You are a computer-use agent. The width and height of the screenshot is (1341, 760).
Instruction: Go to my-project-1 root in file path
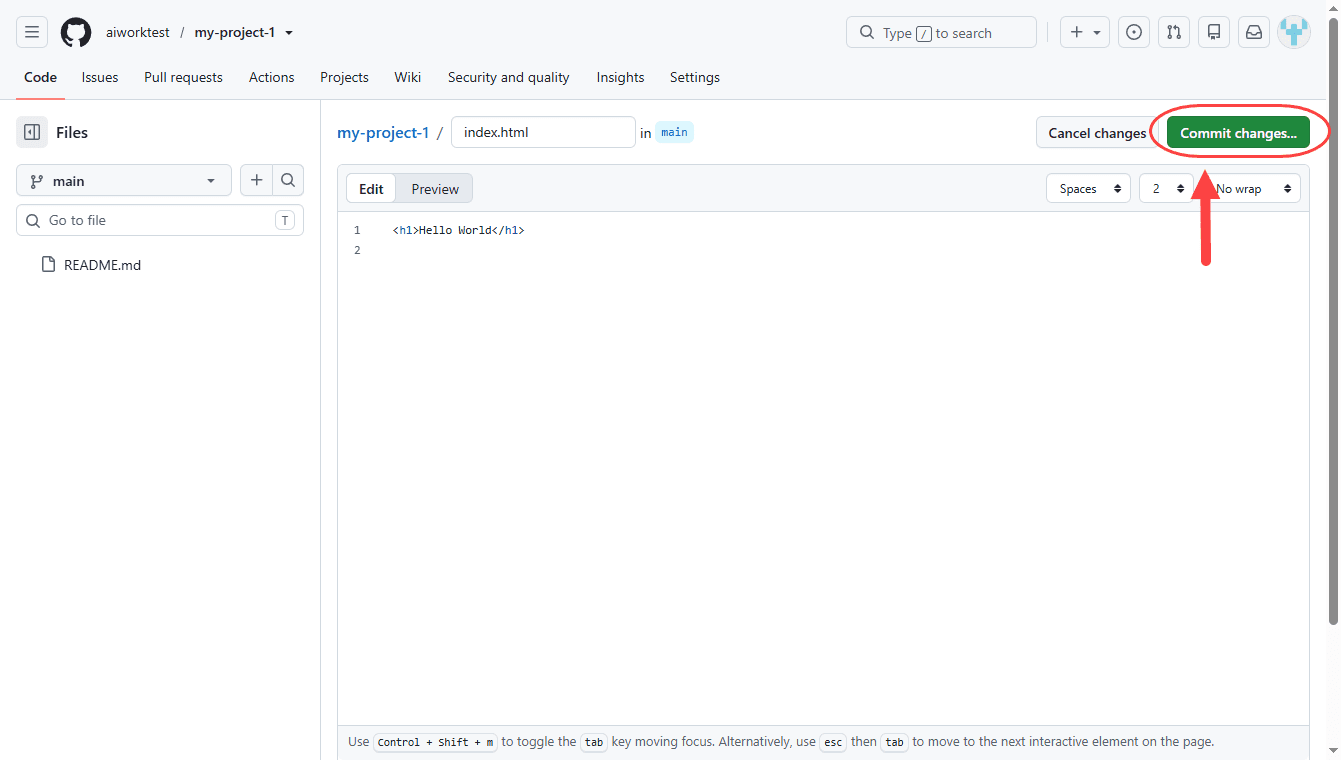[383, 133]
